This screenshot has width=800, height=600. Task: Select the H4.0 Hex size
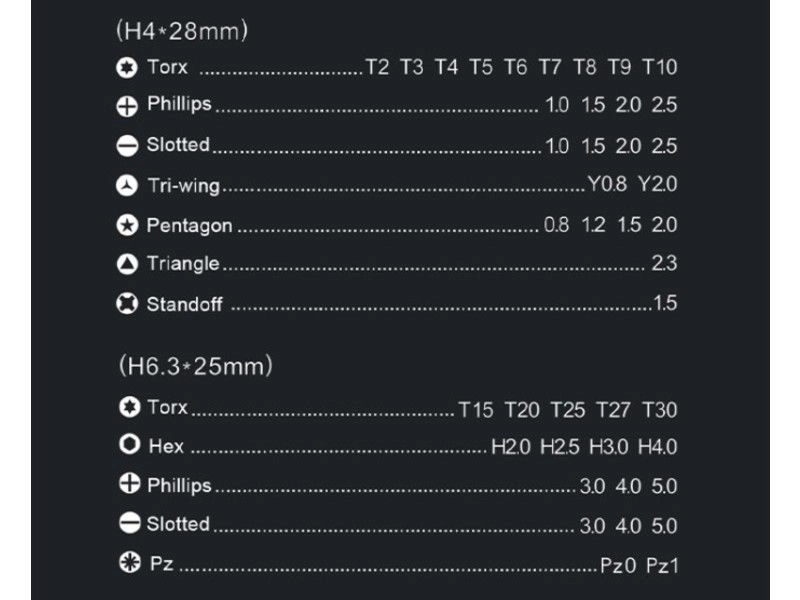[x=658, y=447]
